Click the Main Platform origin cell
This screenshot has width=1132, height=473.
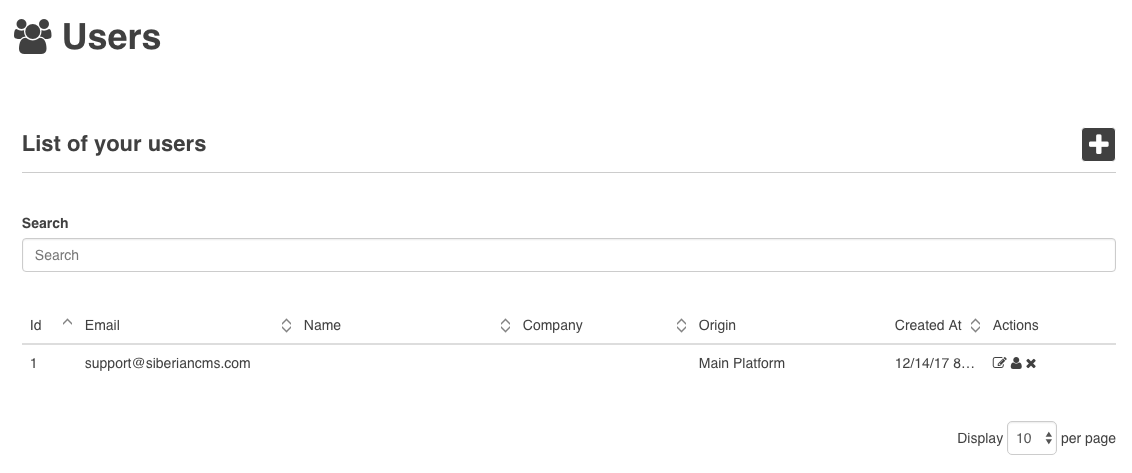741,363
